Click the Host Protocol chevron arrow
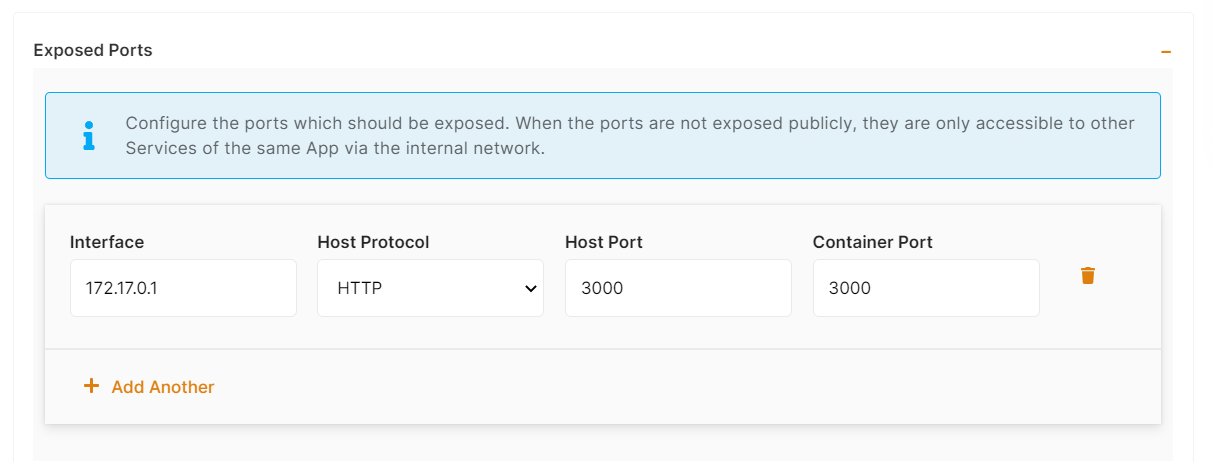The image size is (1212, 462). pyautogui.click(x=530, y=289)
